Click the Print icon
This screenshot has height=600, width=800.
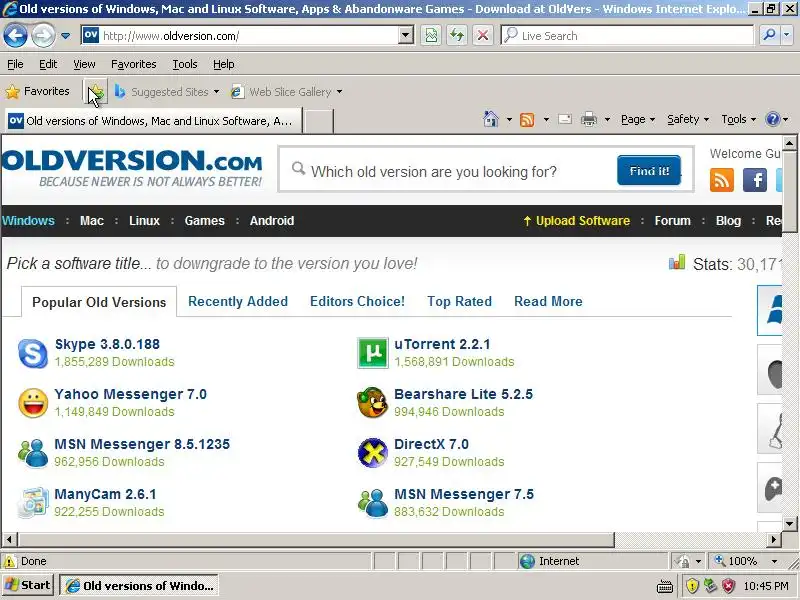point(589,119)
